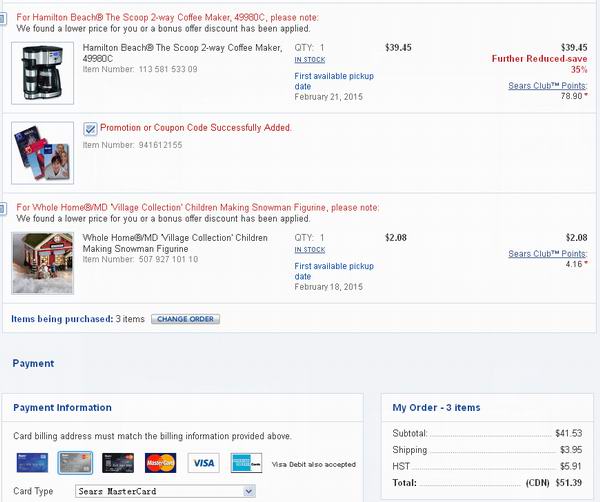This screenshot has width=600, height=502.
Task: Choose the VISA logo payment option
Action: [203, 463]
